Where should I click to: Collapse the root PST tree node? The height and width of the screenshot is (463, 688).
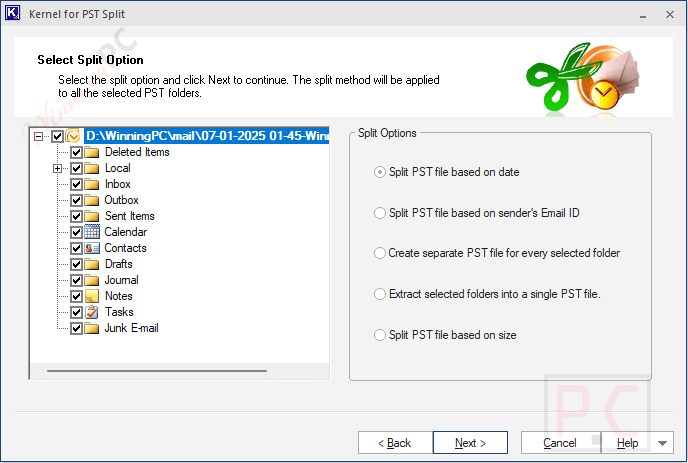(x=39, y=136)
